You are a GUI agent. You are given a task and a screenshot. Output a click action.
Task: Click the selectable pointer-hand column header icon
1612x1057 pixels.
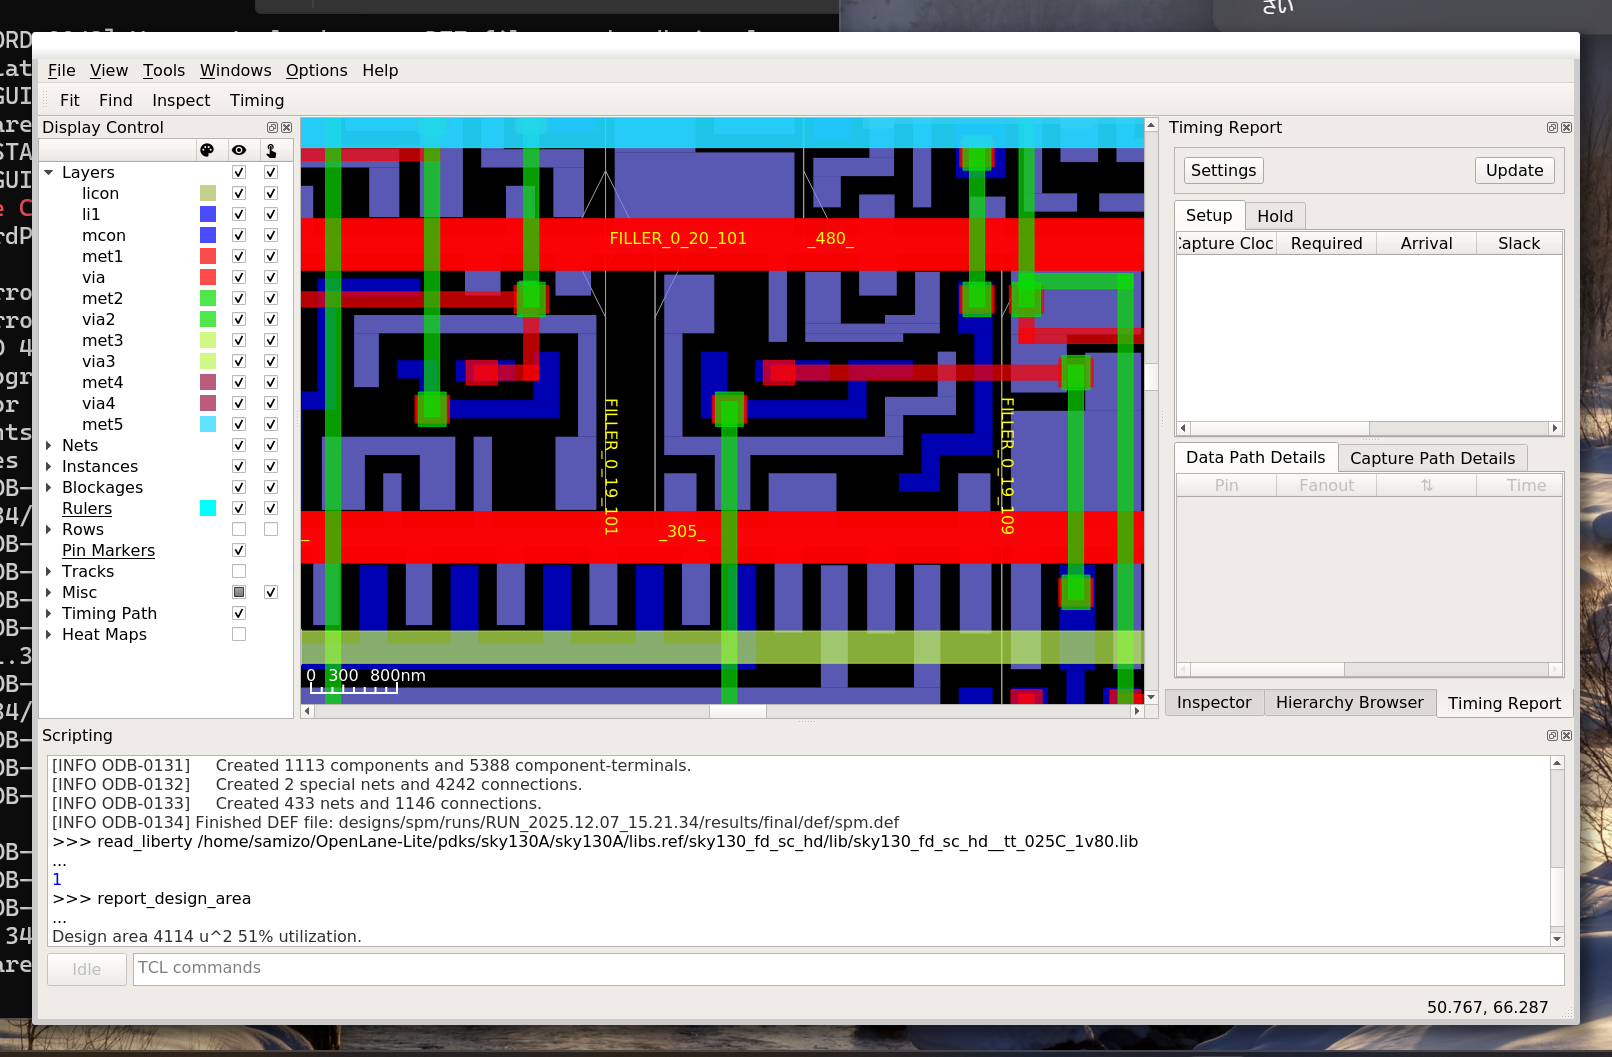[271, 150]
